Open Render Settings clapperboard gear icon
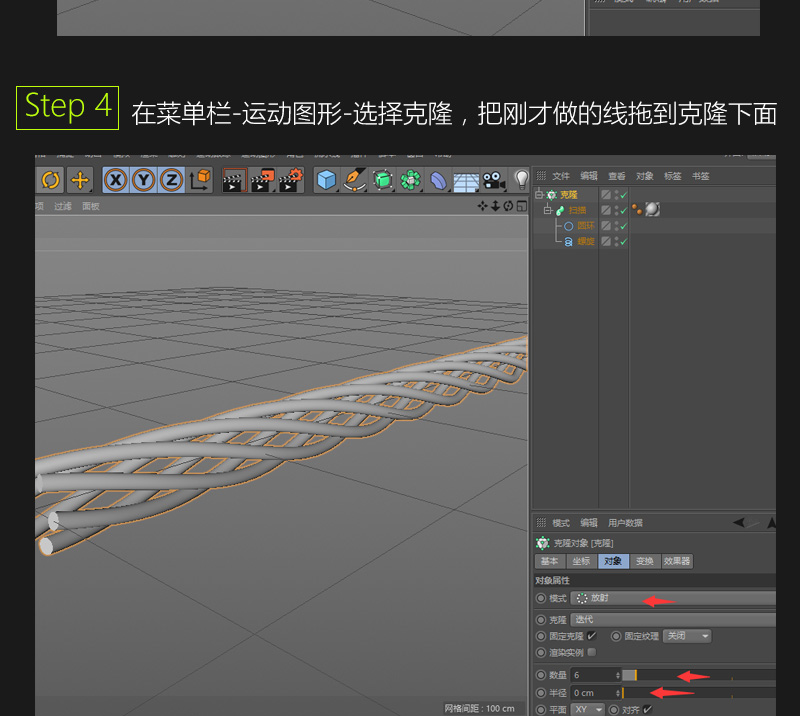The height and width of the screenshot is (716, 800). (291, 180)
